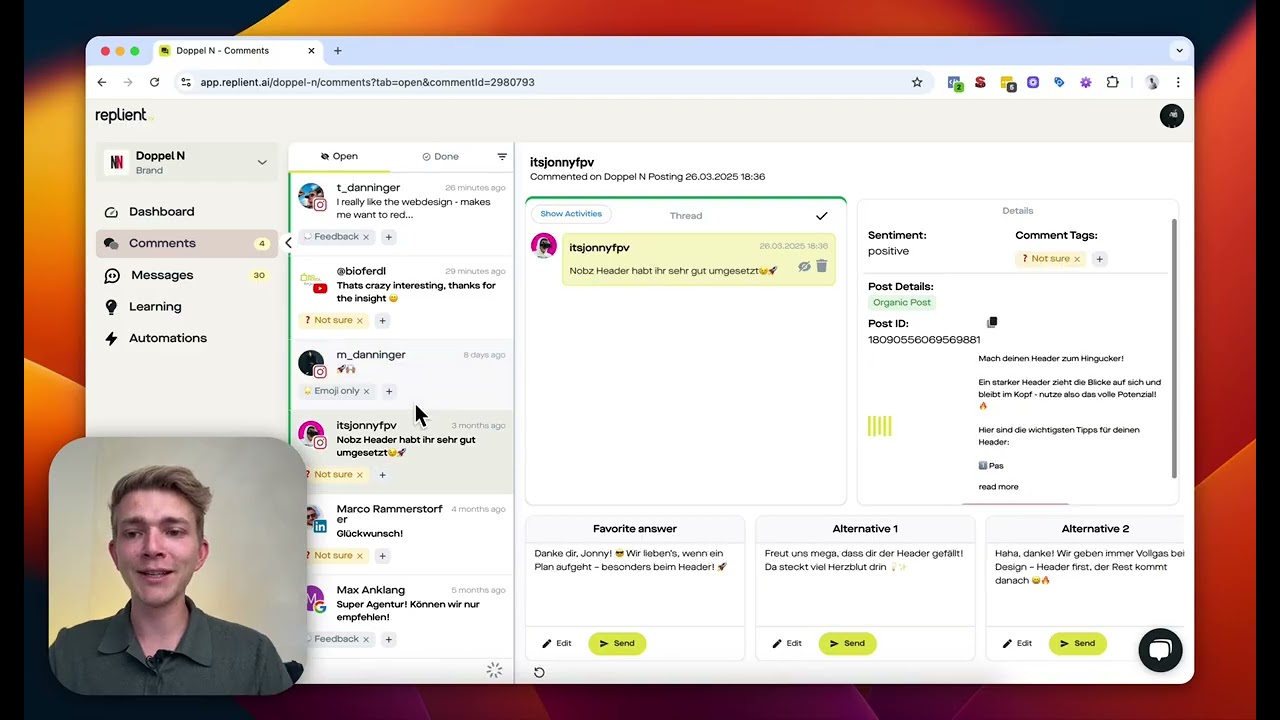This screenshot has width=1280, height=720.
Task: Remove the Not sure tag in Details
Action: click(x=1077, y=259)
